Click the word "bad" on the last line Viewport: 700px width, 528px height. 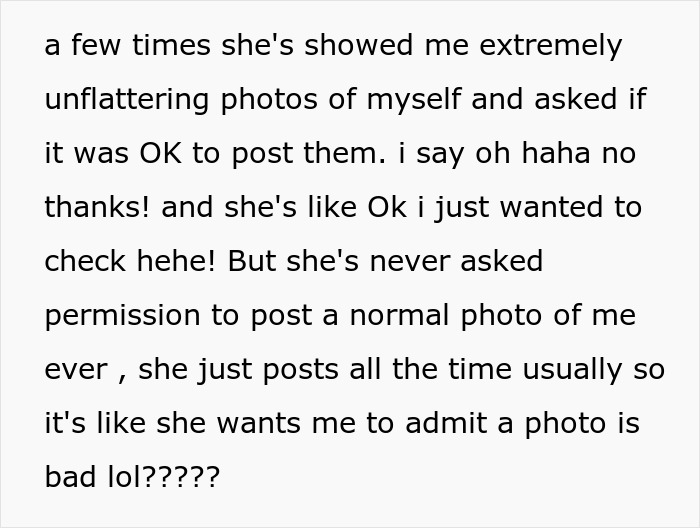67,478
